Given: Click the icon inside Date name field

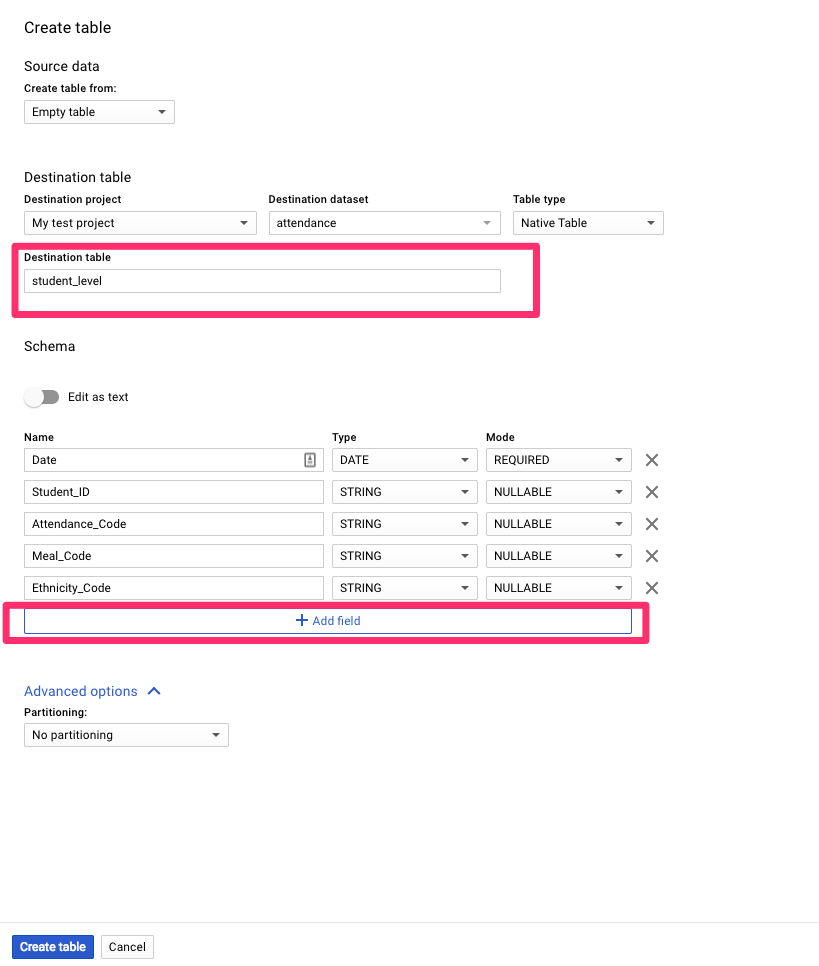Looking at the screenshot, I should pos(310,460).
